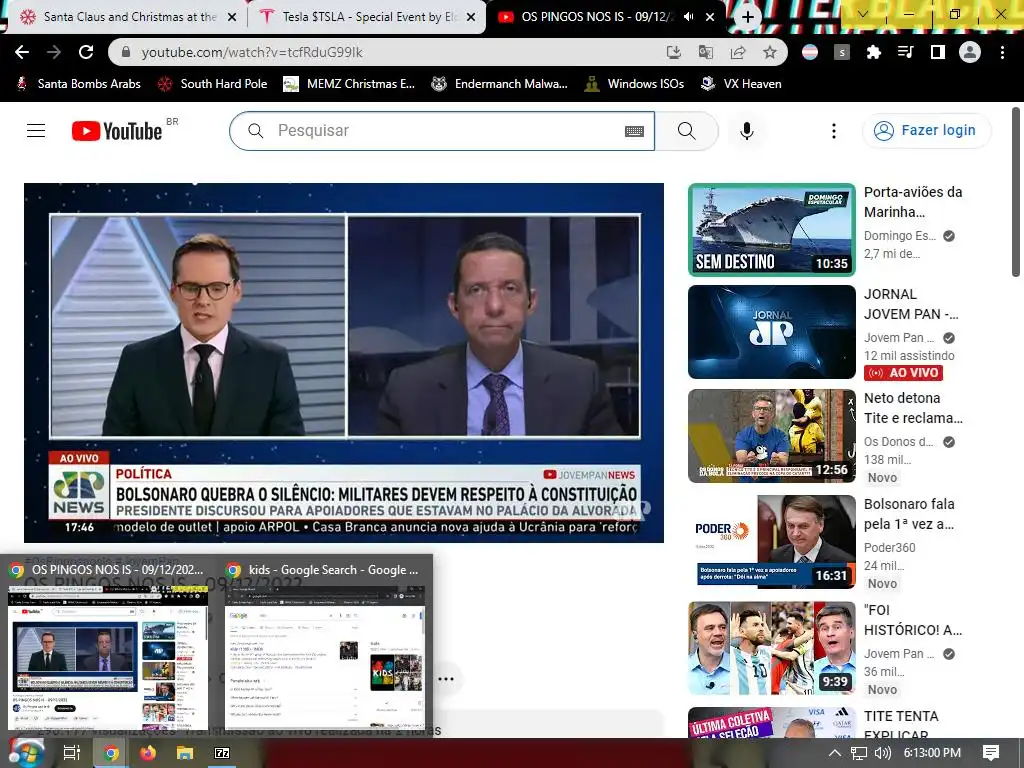Open the Chrome profile avatar
The image size is (1024, 768).
coord(970,52)
